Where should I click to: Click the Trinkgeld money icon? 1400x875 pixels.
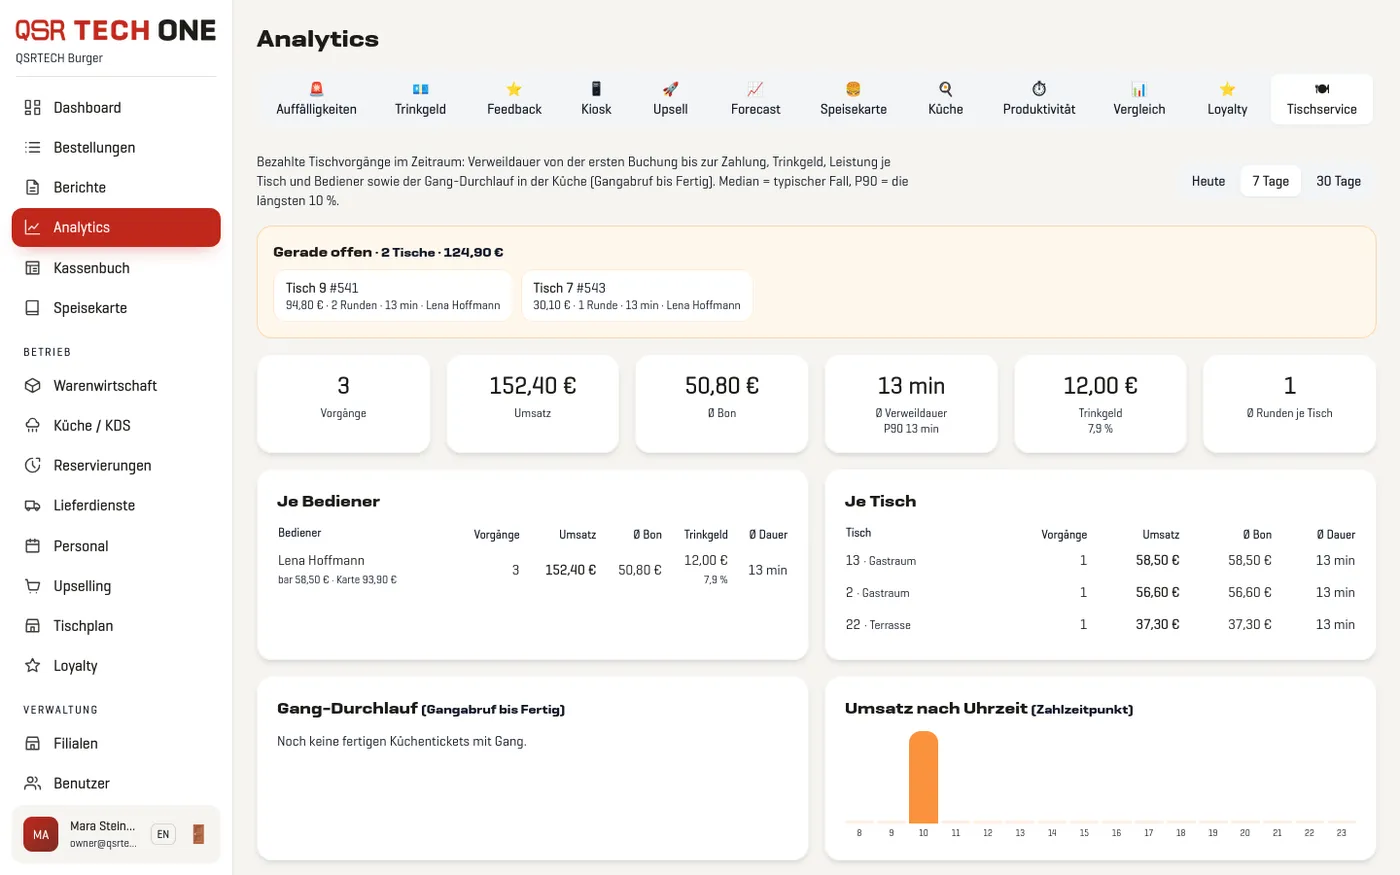[420, 89]
